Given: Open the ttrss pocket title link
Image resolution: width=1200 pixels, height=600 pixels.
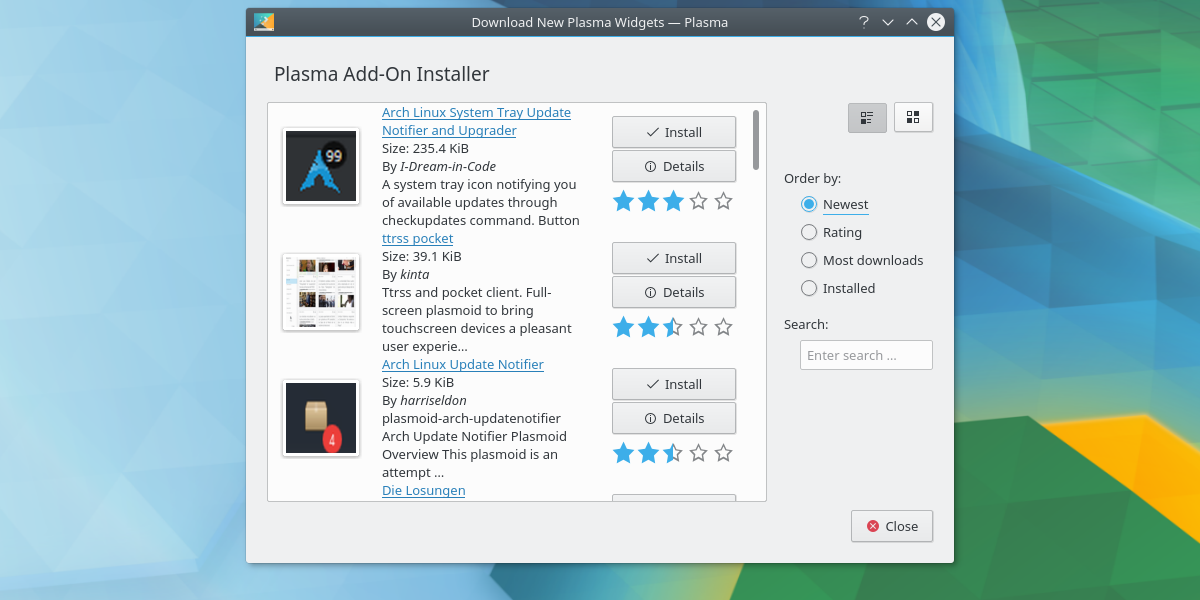Looking at the screenshot, I should click(x=417, y=238).
